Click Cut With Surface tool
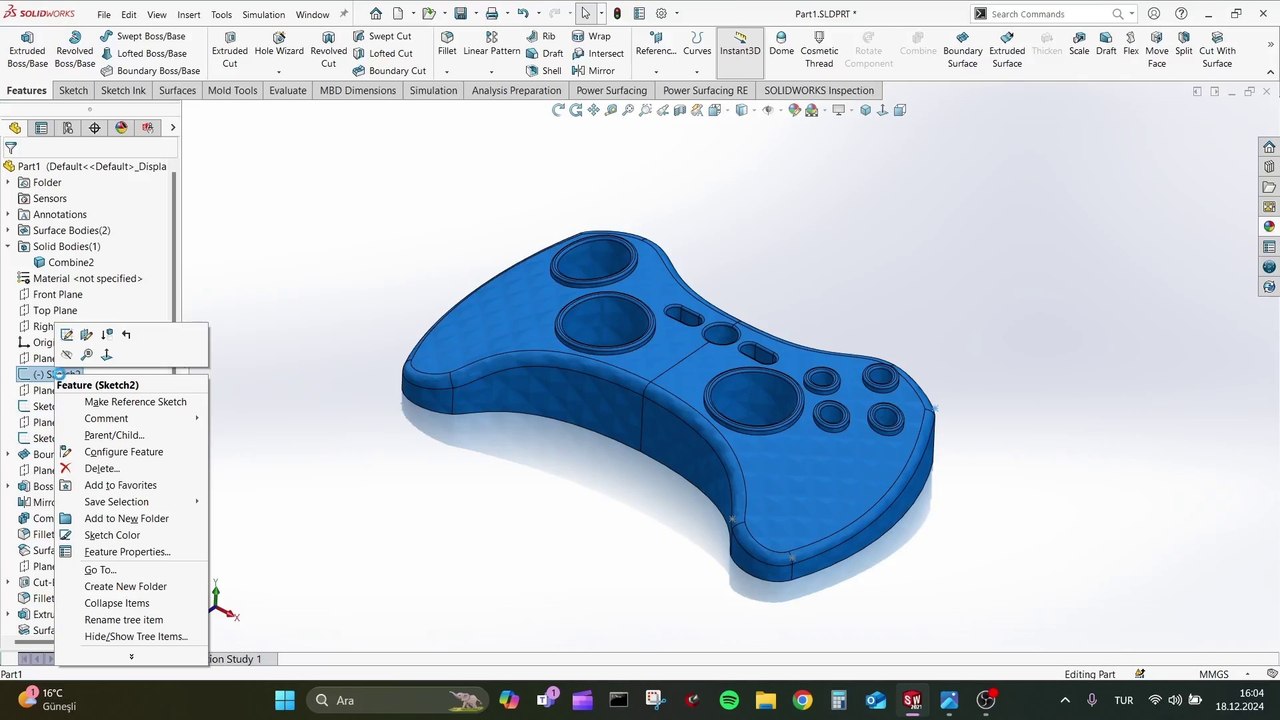The image size is (1280, 720). point(1217,49)
